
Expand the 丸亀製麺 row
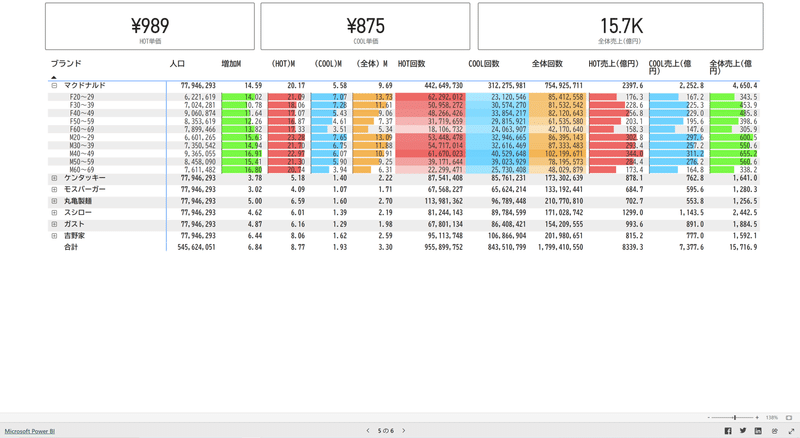(x=54, y=201)
